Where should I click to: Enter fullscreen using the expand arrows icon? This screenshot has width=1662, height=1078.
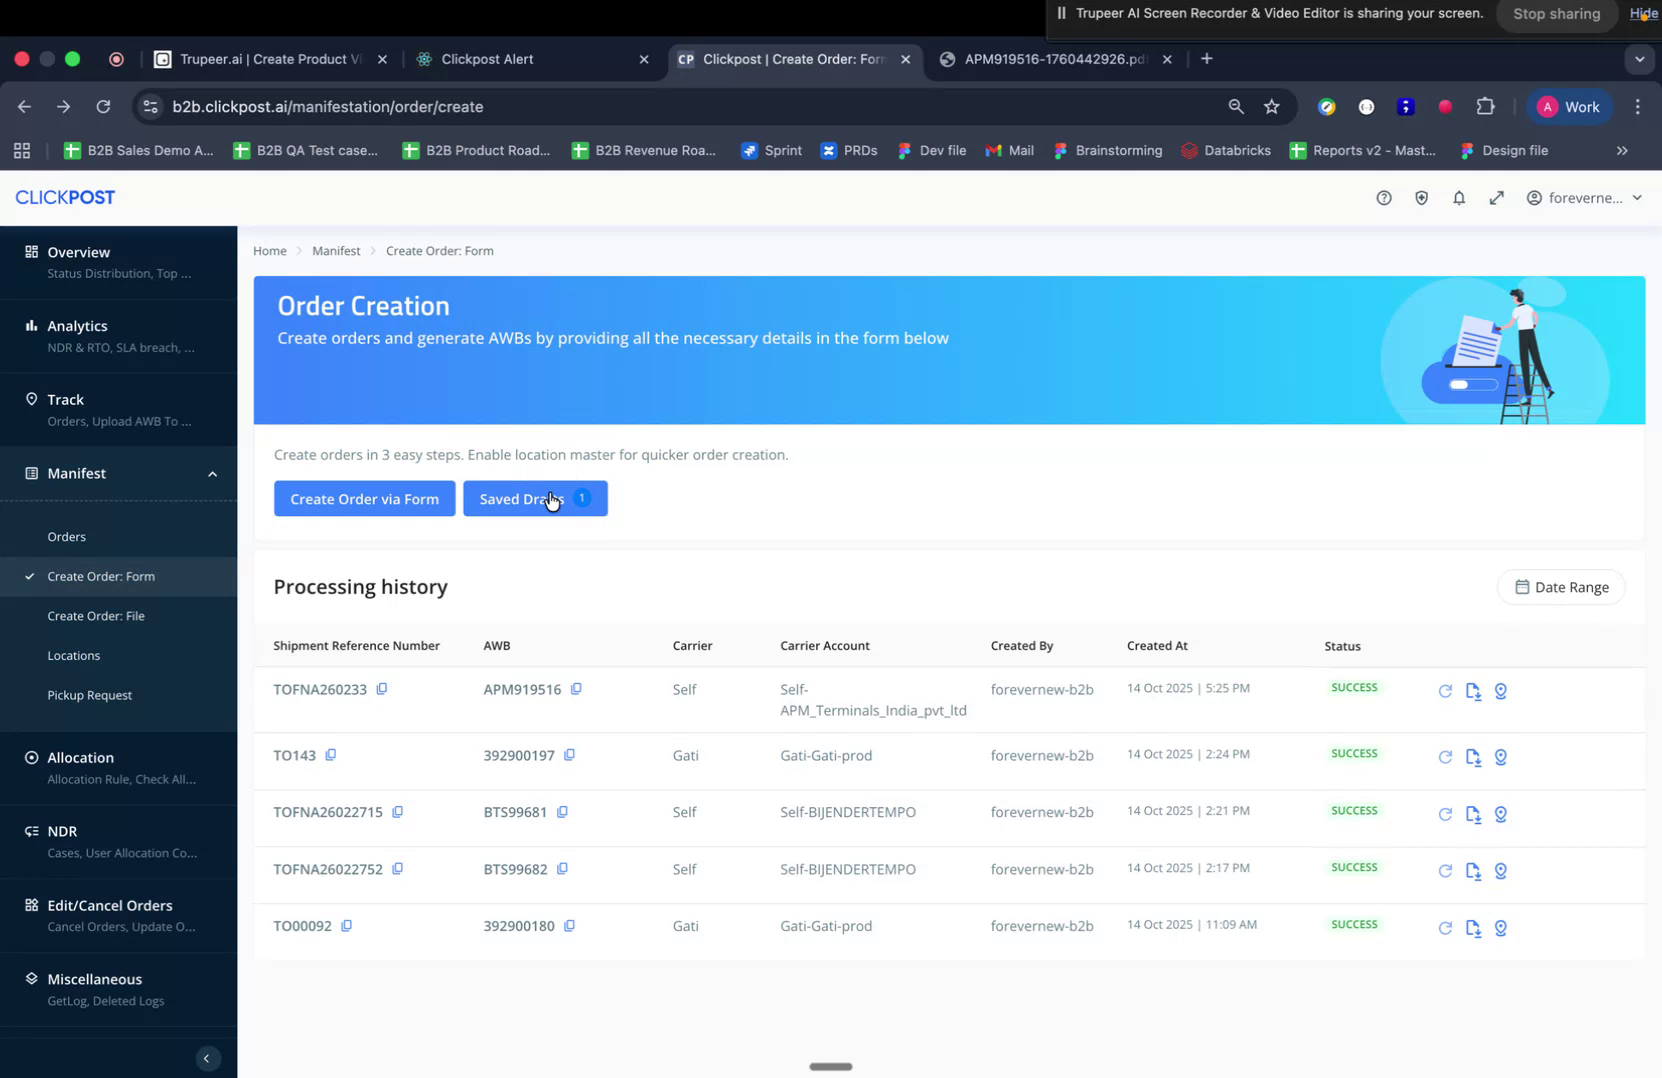[1497, 197]
